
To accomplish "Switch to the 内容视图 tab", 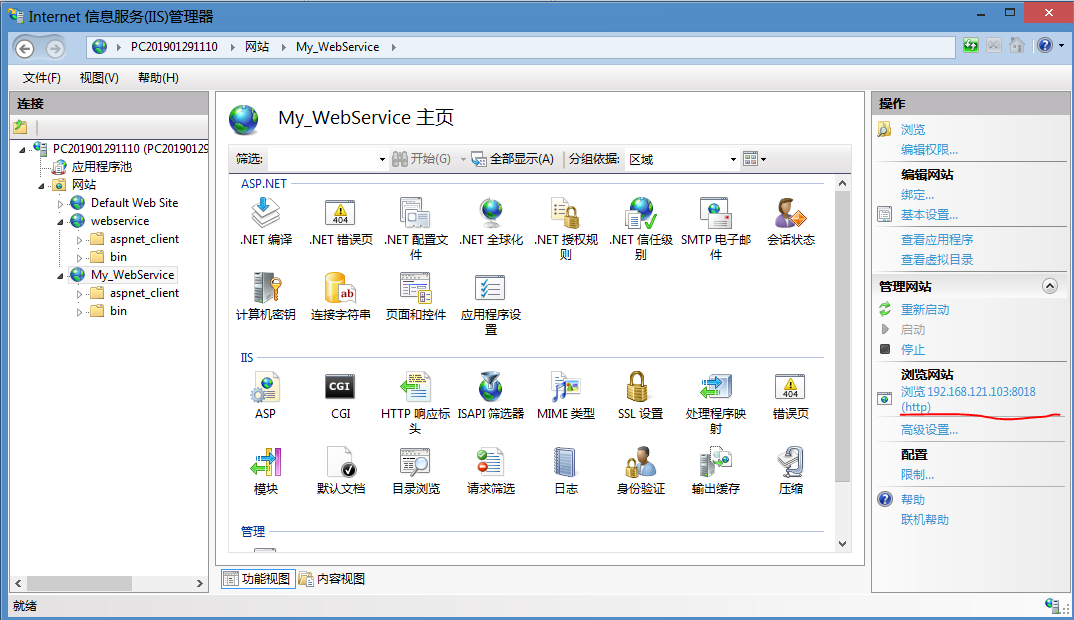I will coord(332,579).
